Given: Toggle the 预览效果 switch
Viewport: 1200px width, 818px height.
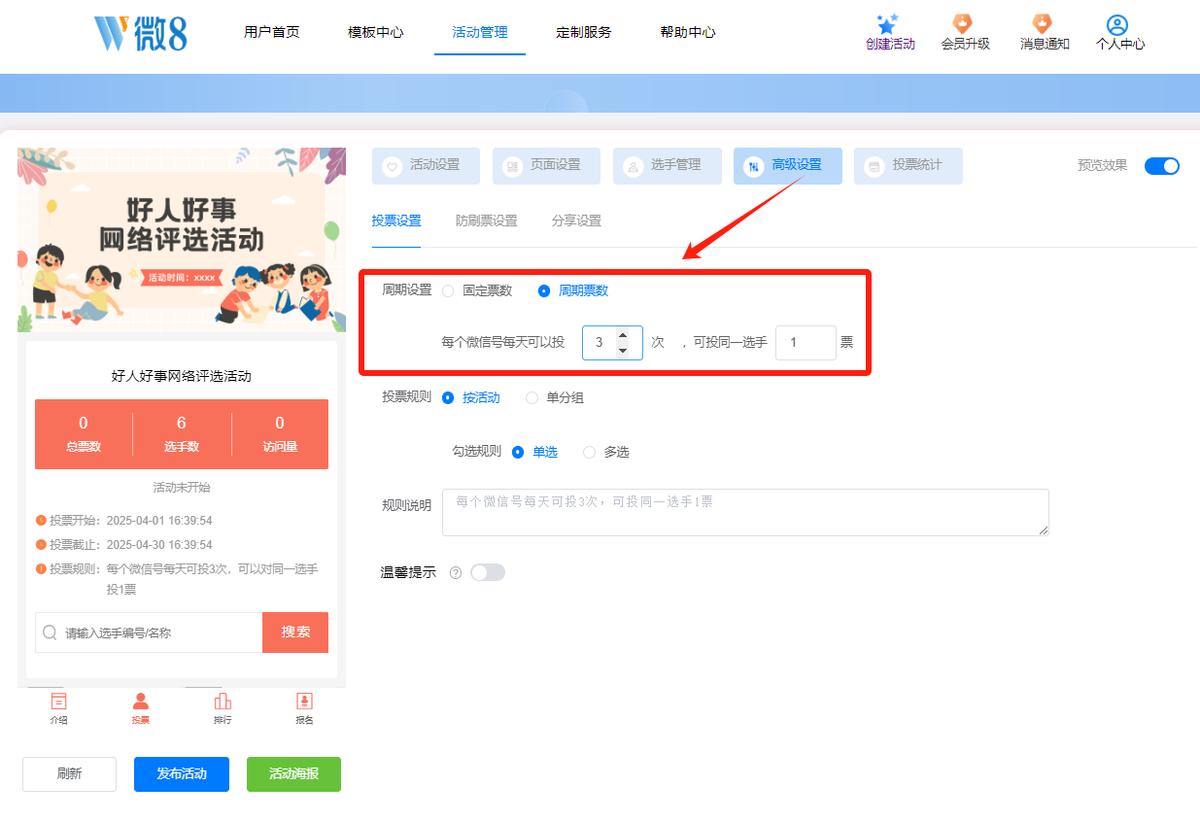Looking at the screenshot, I should 1162,166.
